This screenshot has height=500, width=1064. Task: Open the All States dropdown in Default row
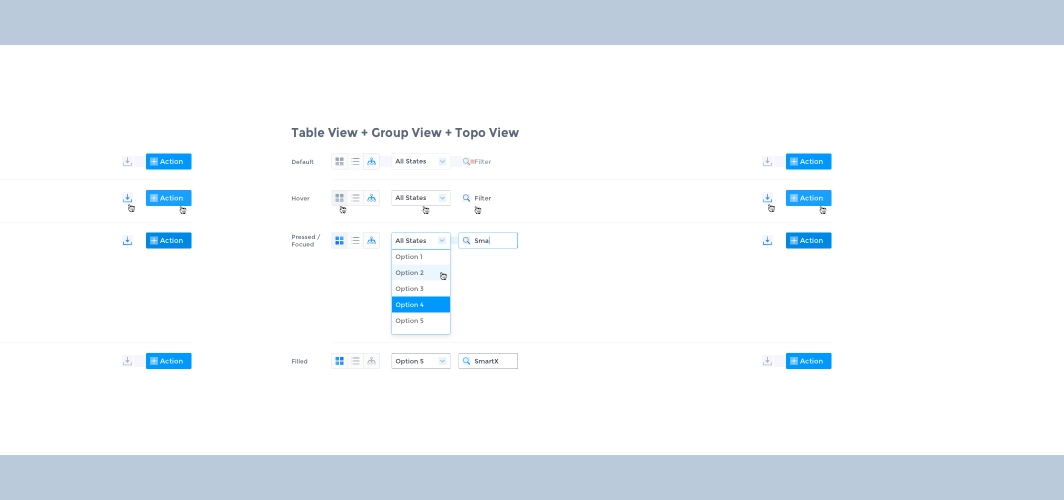[x=420, y=161]
